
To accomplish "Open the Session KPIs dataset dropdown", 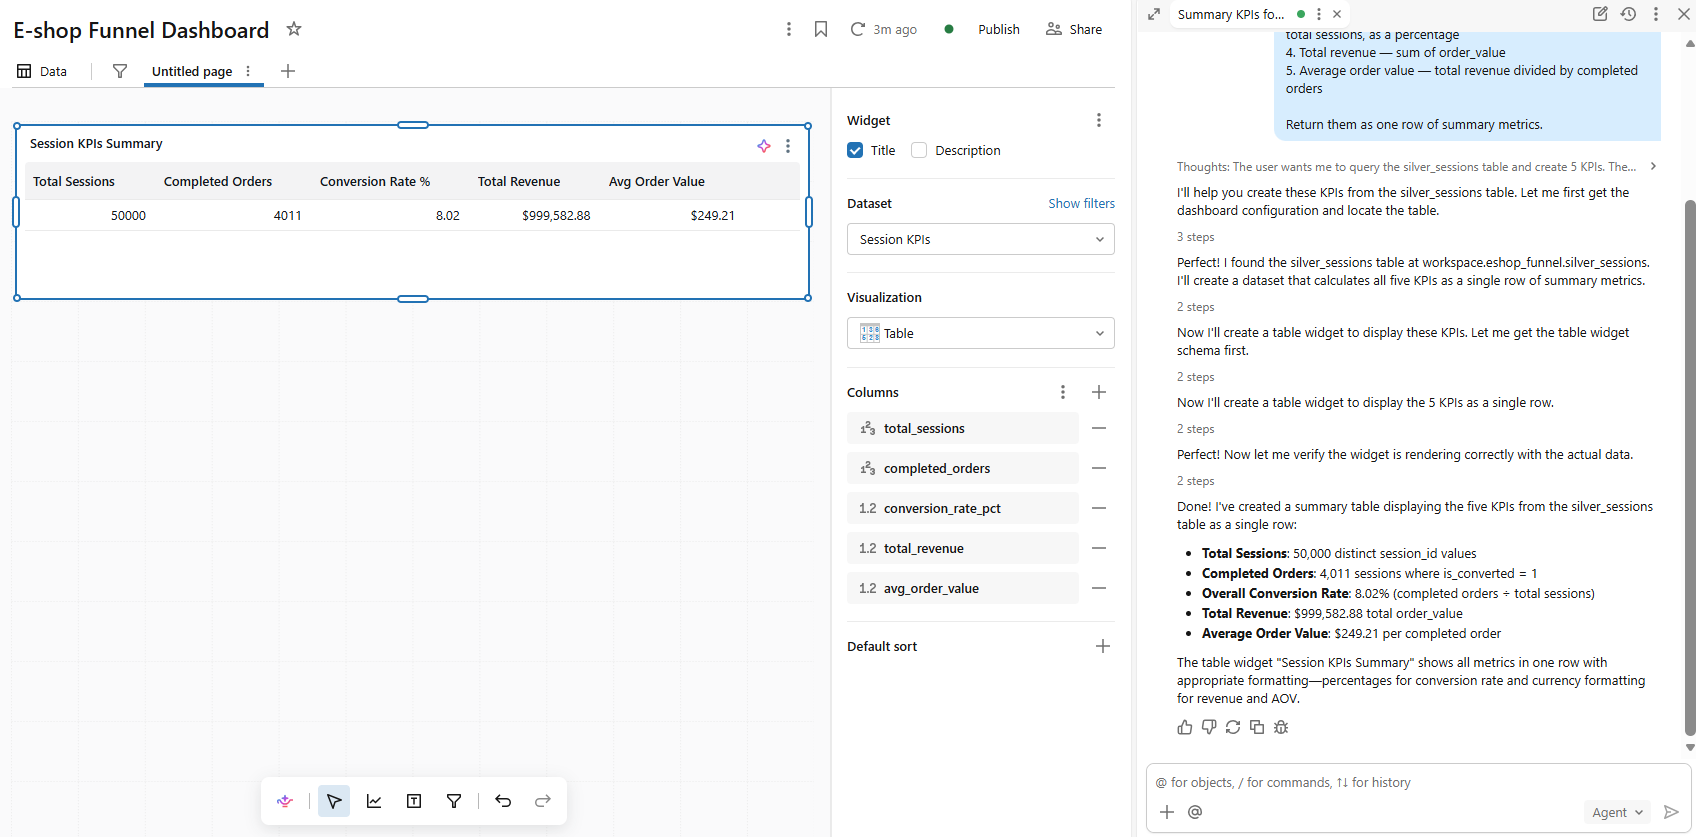I will coord(980,239).
